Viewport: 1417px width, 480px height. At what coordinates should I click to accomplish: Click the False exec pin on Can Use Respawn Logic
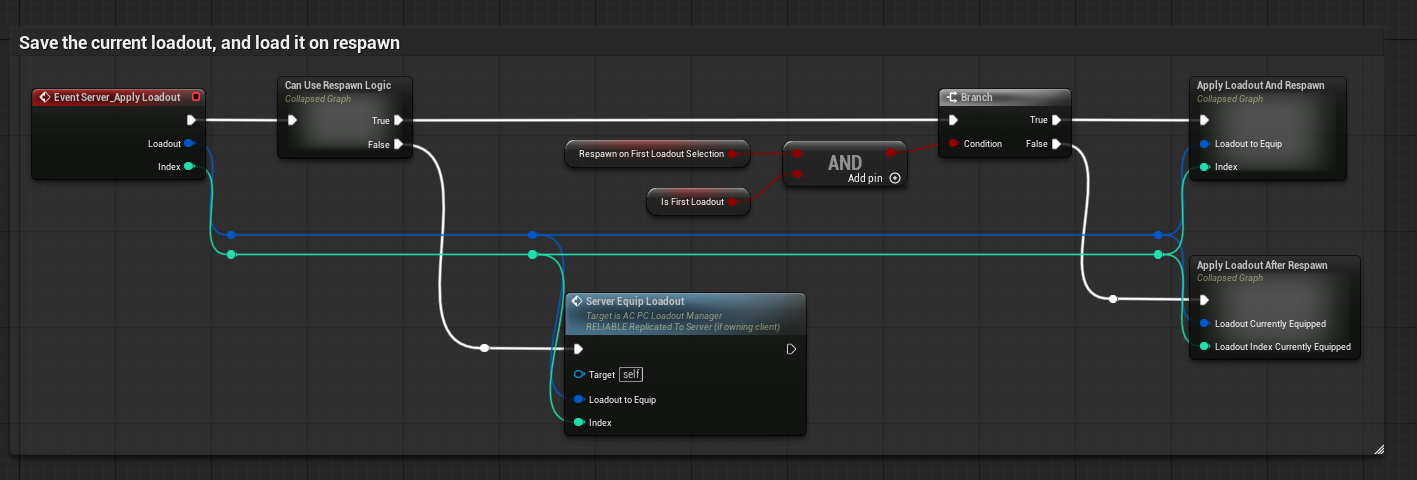pyautogui.click(x=398, y=144)
